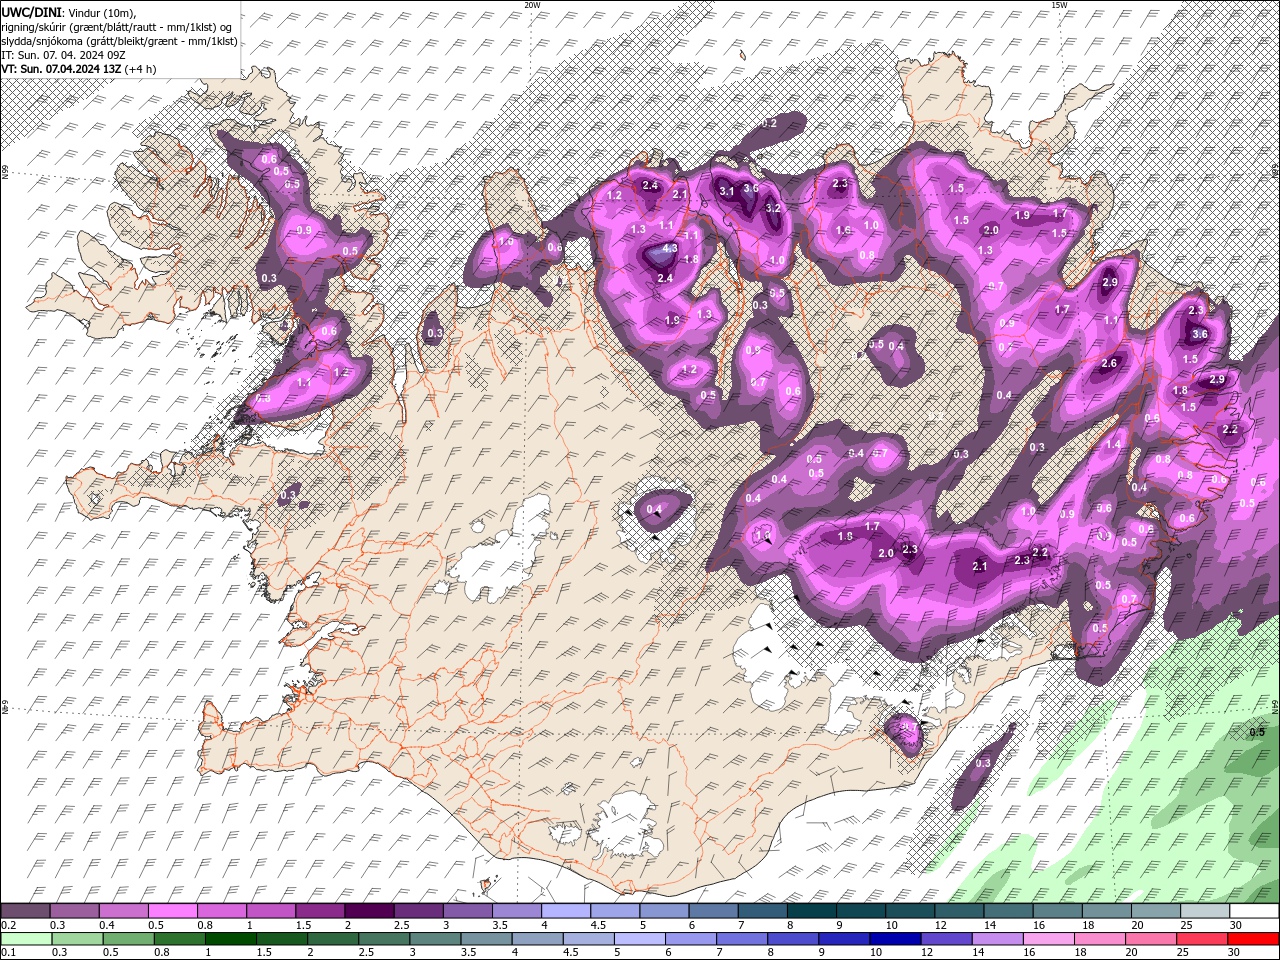Pick the bright pink snow swatch at 0.5

point(173,911)
